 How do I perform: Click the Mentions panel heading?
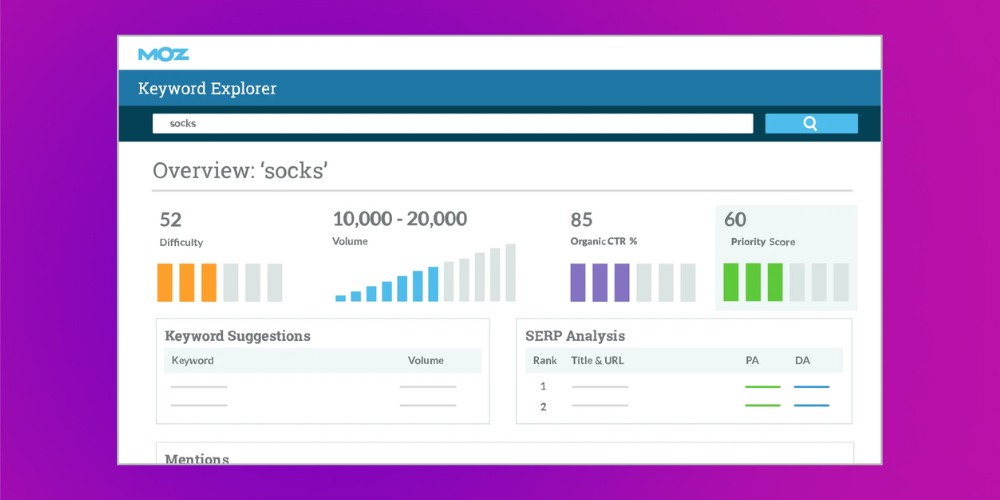[196, 459]
